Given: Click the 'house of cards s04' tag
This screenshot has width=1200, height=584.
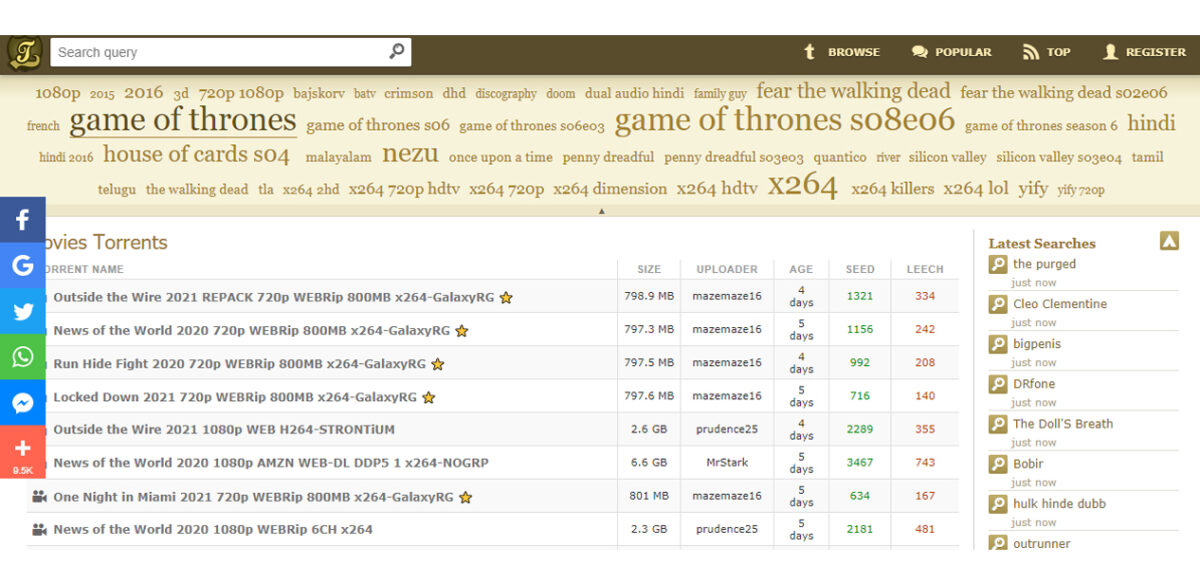Looking at the screenshot, I should click(196, 155).
